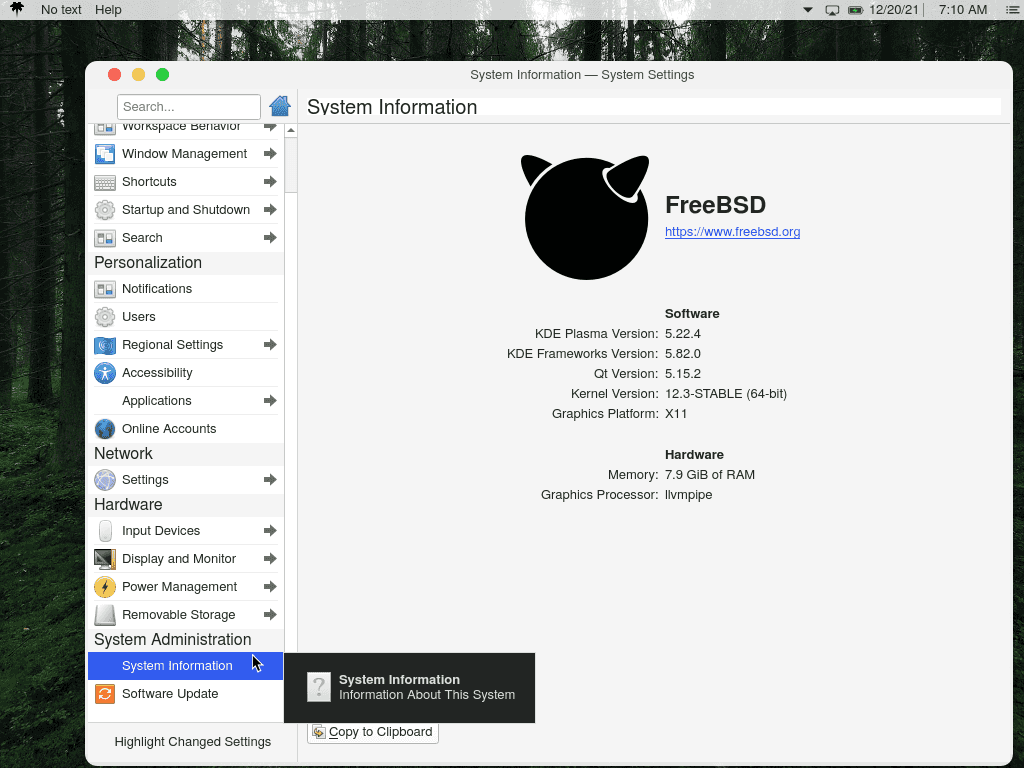This screenshot has width=1024, height=768.
Task: Select the Input Devices mouse icon
Action: point(105,530)
